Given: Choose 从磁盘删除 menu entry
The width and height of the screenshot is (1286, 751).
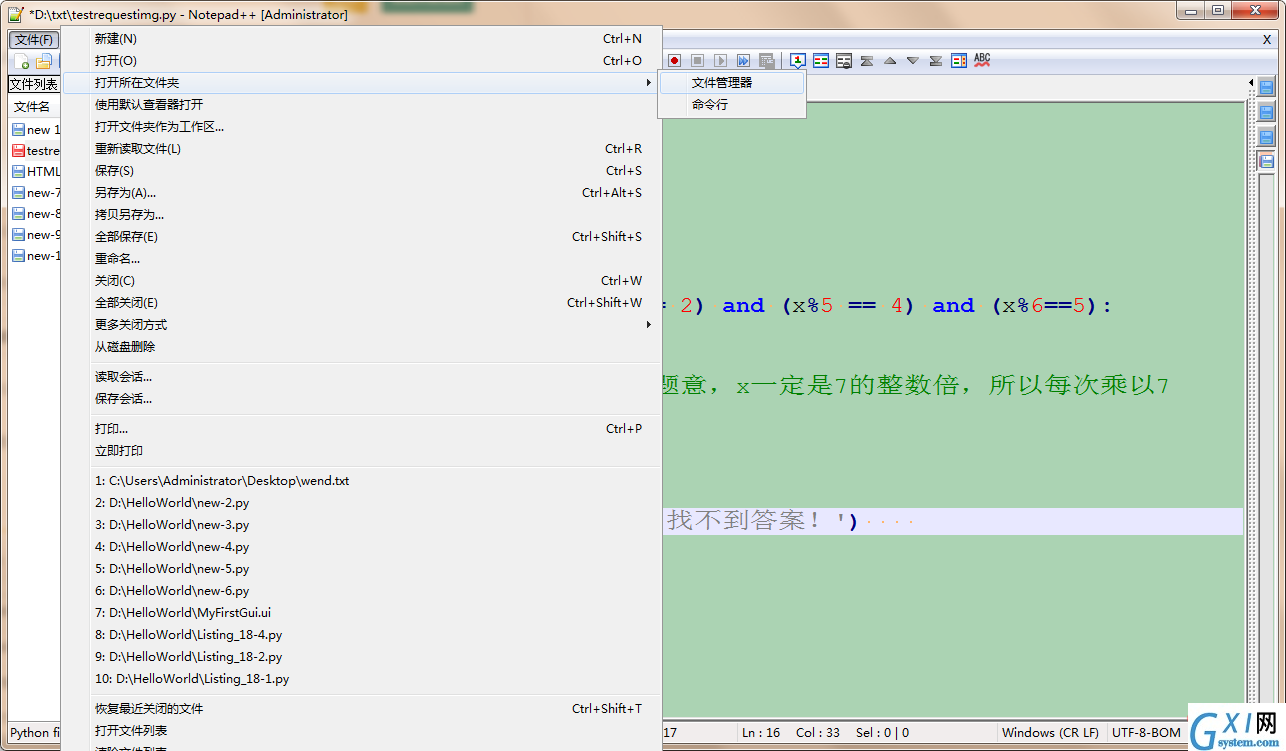Looking at the screenshot, I should 362,347.
